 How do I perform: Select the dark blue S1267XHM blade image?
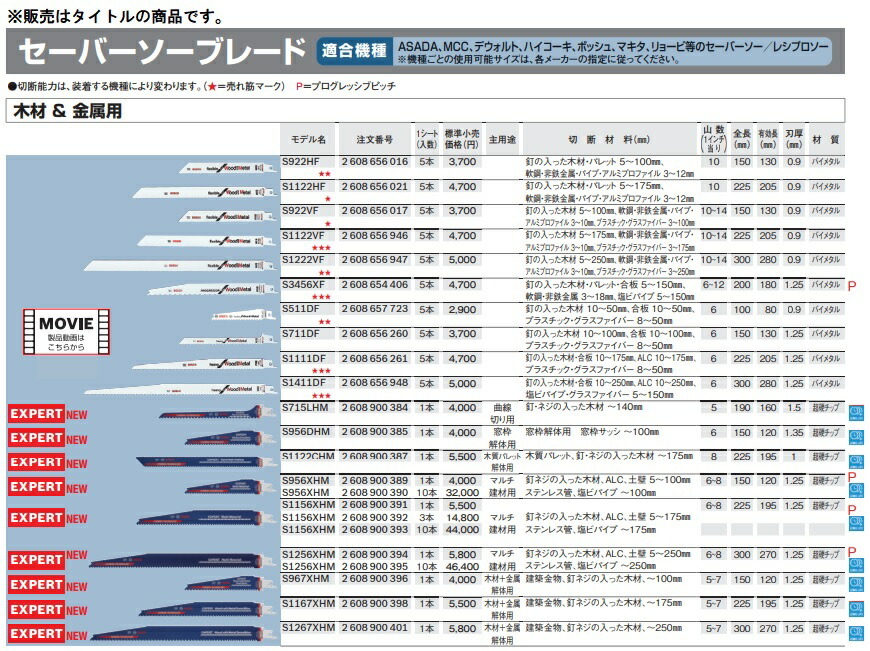(184, 634)
